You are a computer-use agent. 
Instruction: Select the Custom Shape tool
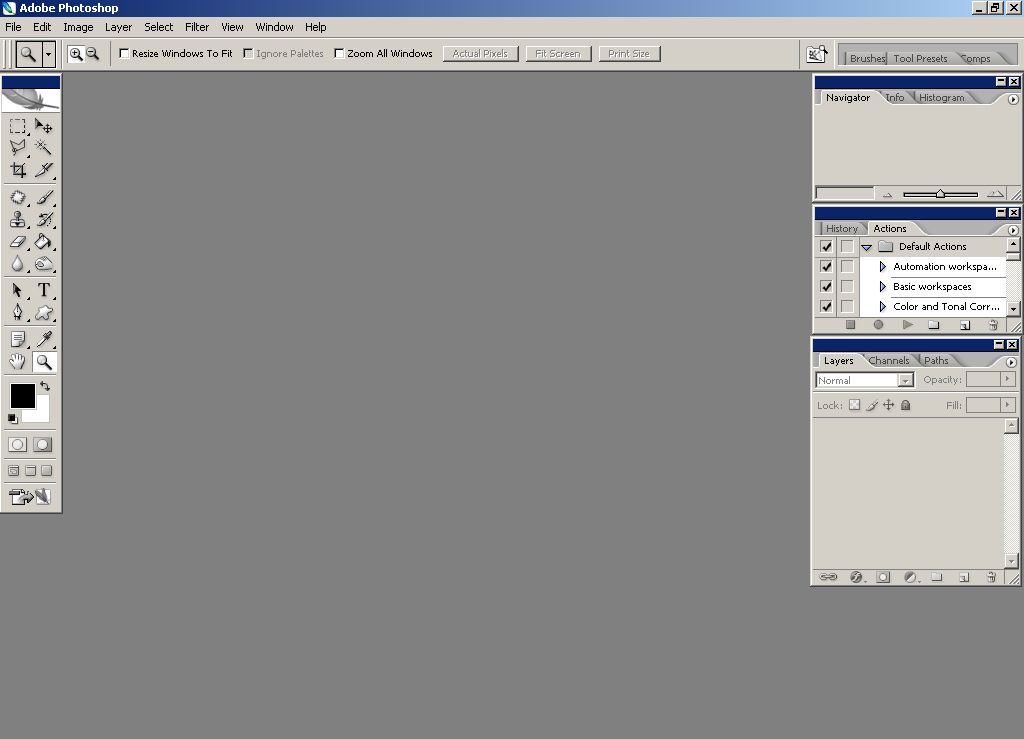coord(43,312)
